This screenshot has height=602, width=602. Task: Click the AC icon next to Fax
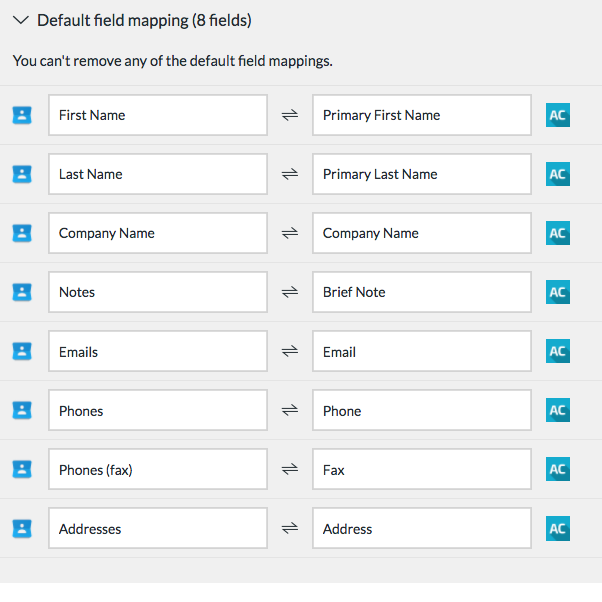(x=558, y=469)
